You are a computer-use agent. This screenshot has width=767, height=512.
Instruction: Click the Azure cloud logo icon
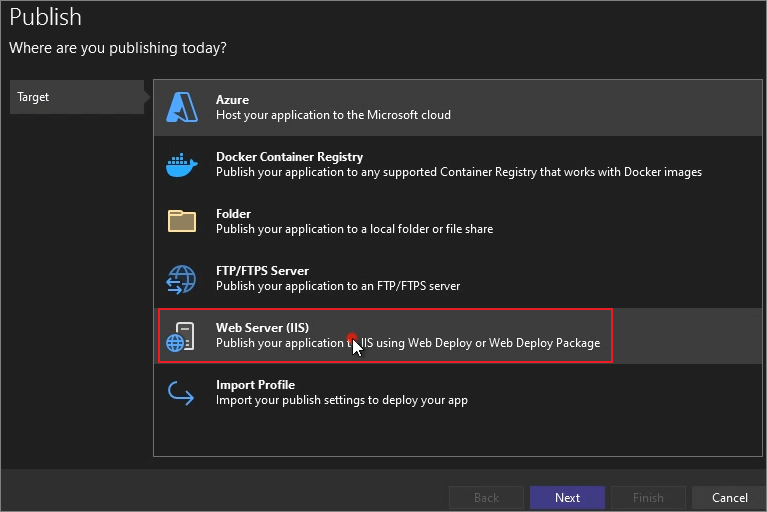(x=182, y=107)
